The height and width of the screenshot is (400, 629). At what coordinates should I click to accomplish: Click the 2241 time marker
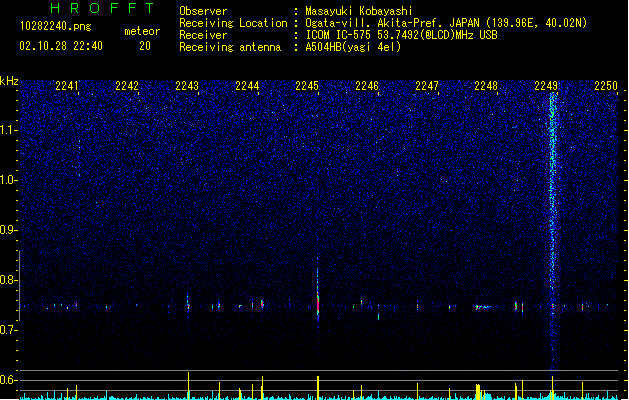coord(67,86)
